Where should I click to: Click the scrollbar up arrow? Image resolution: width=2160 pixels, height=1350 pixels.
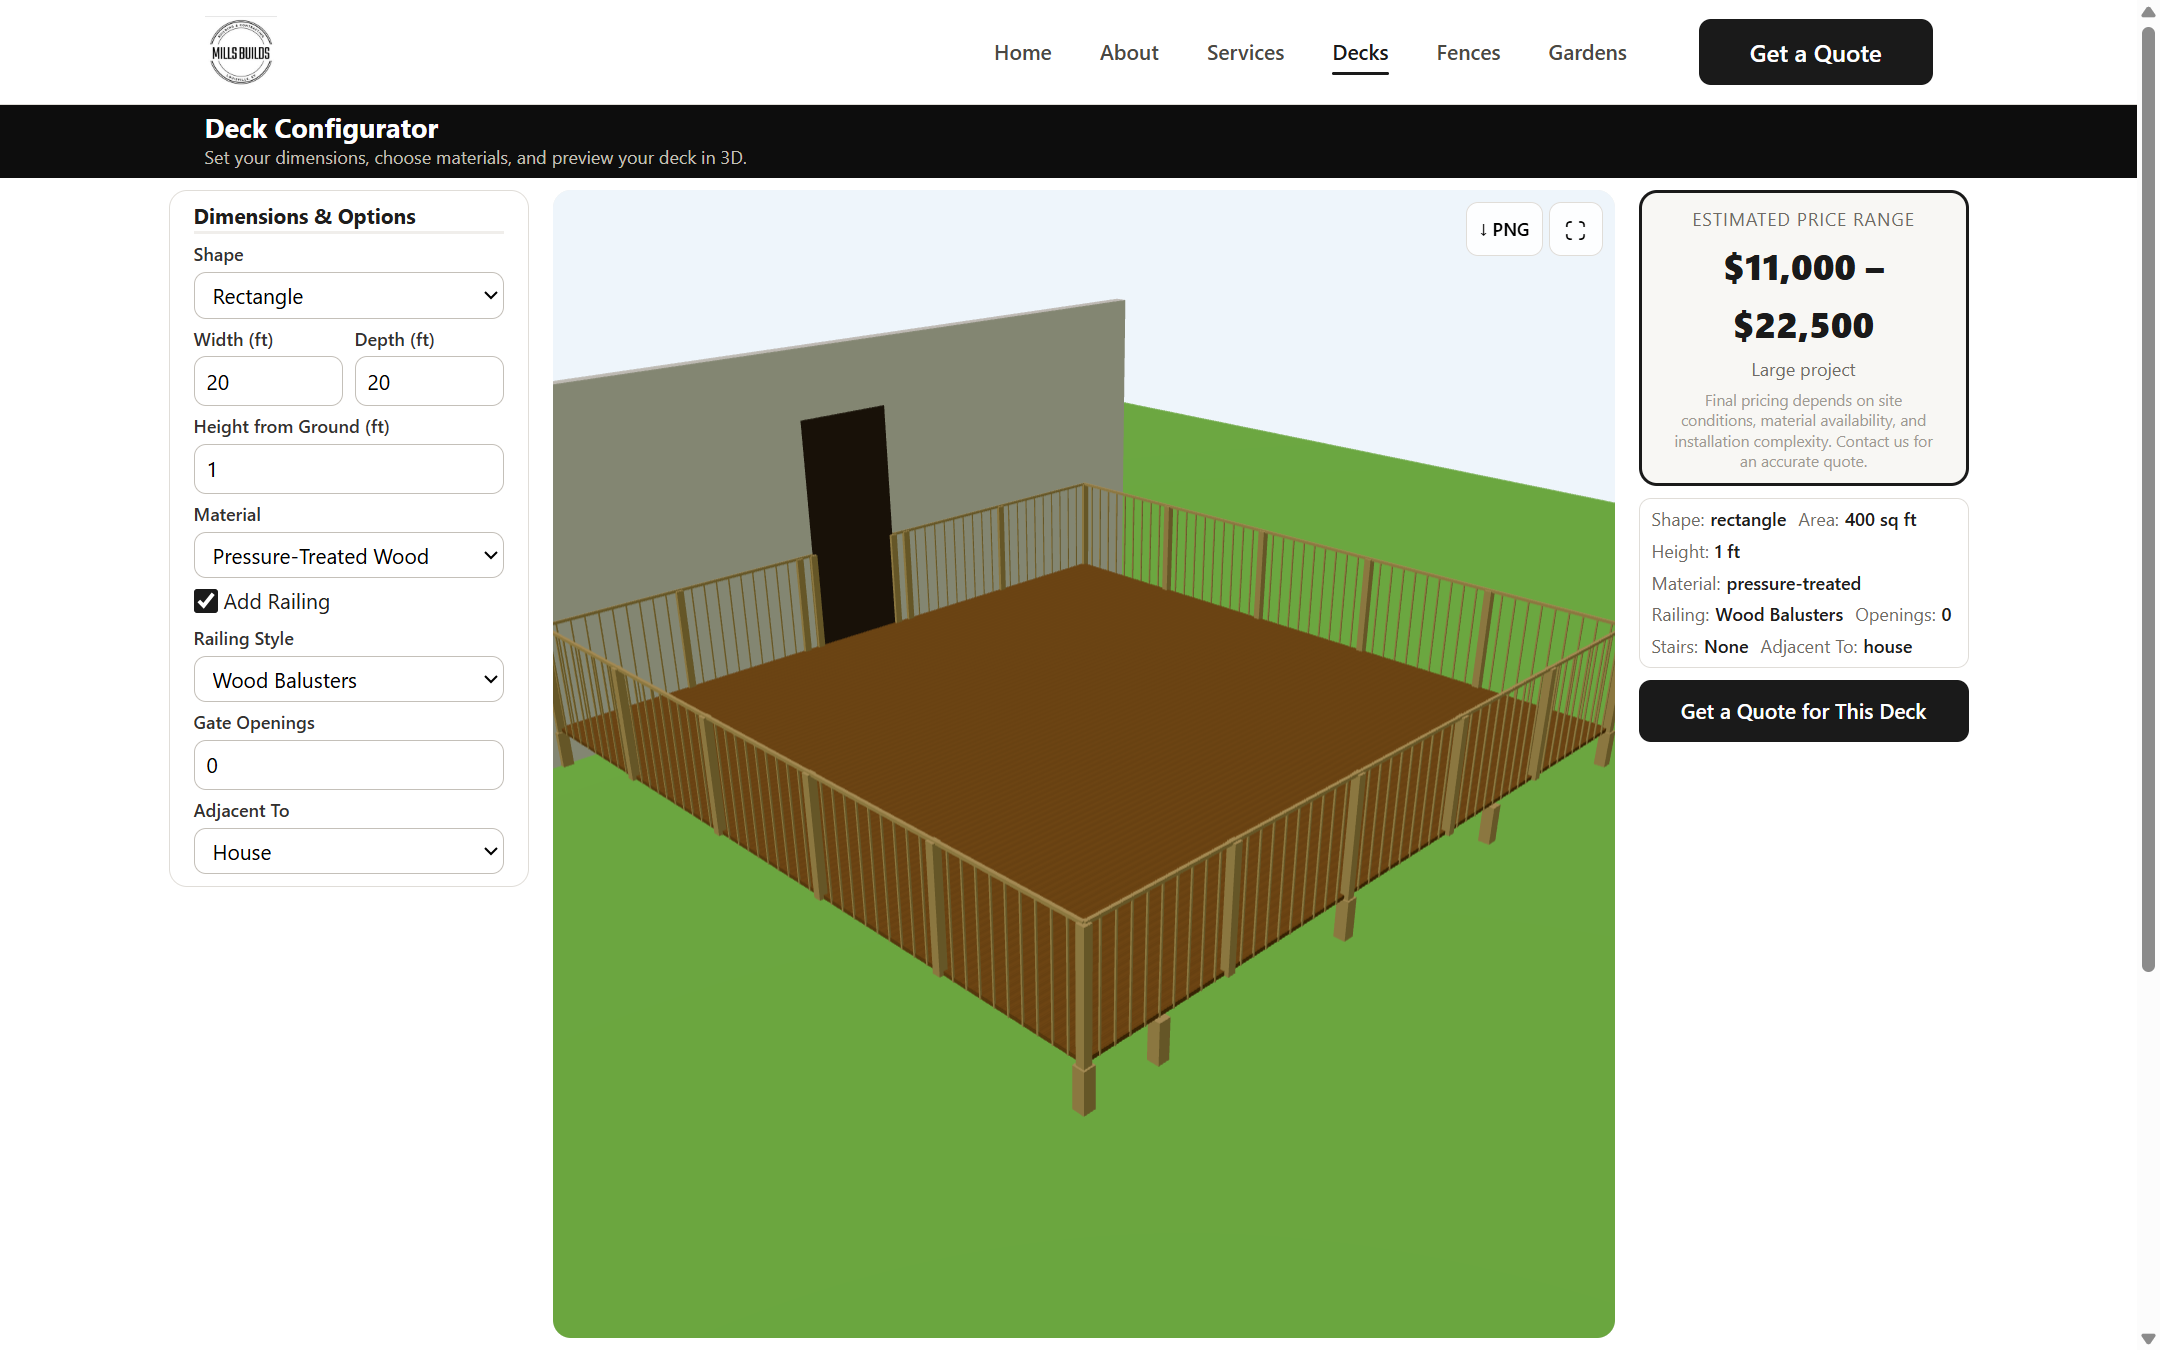point(2148,11)
